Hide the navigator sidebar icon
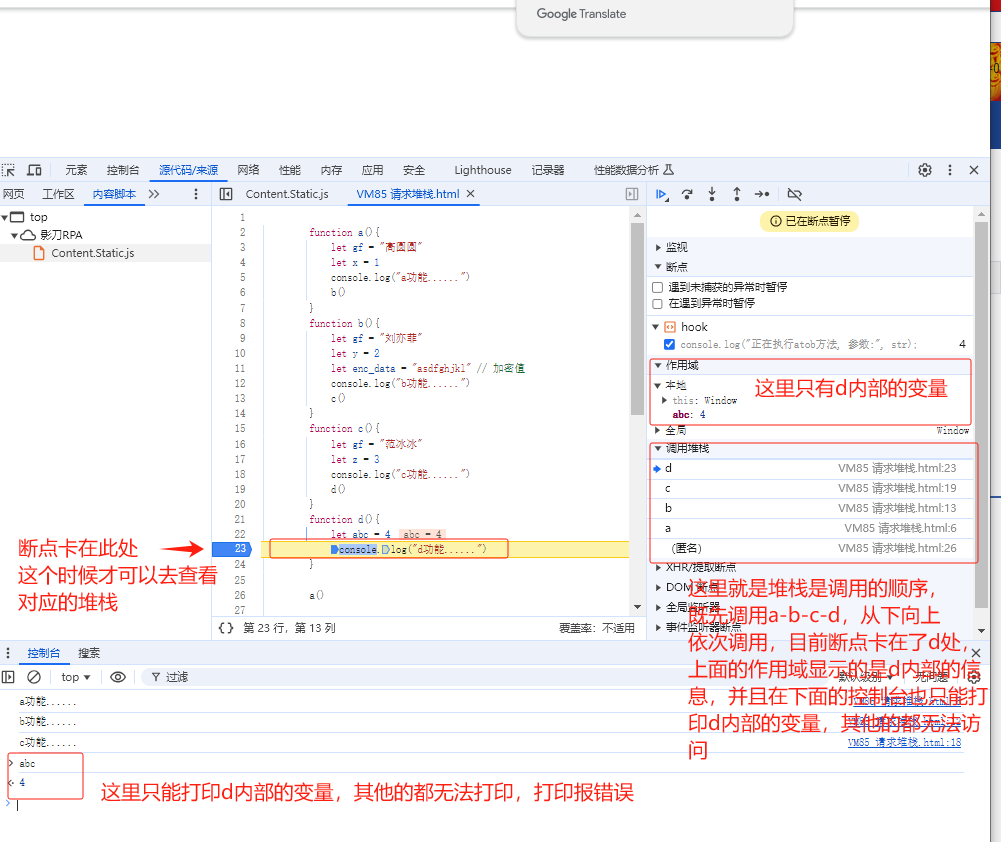 click(226, 194)
